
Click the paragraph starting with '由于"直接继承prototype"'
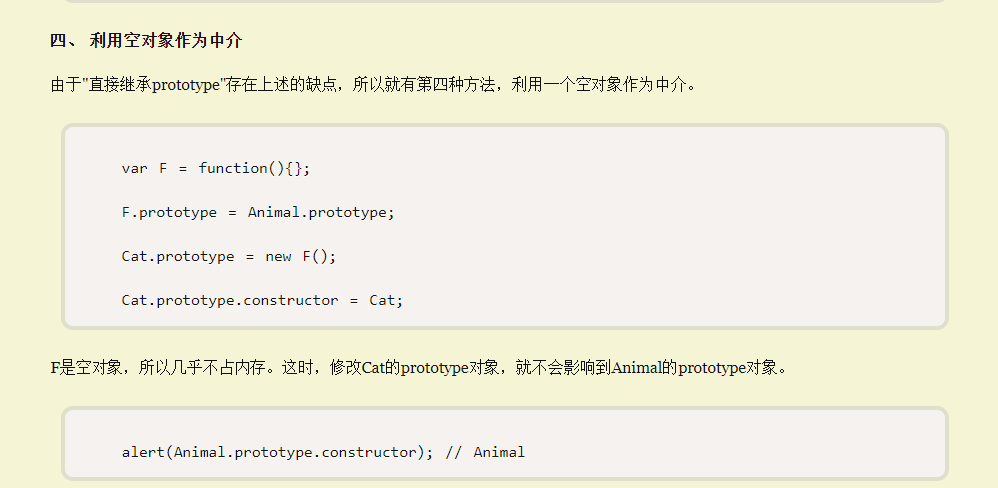coord(373,85)
